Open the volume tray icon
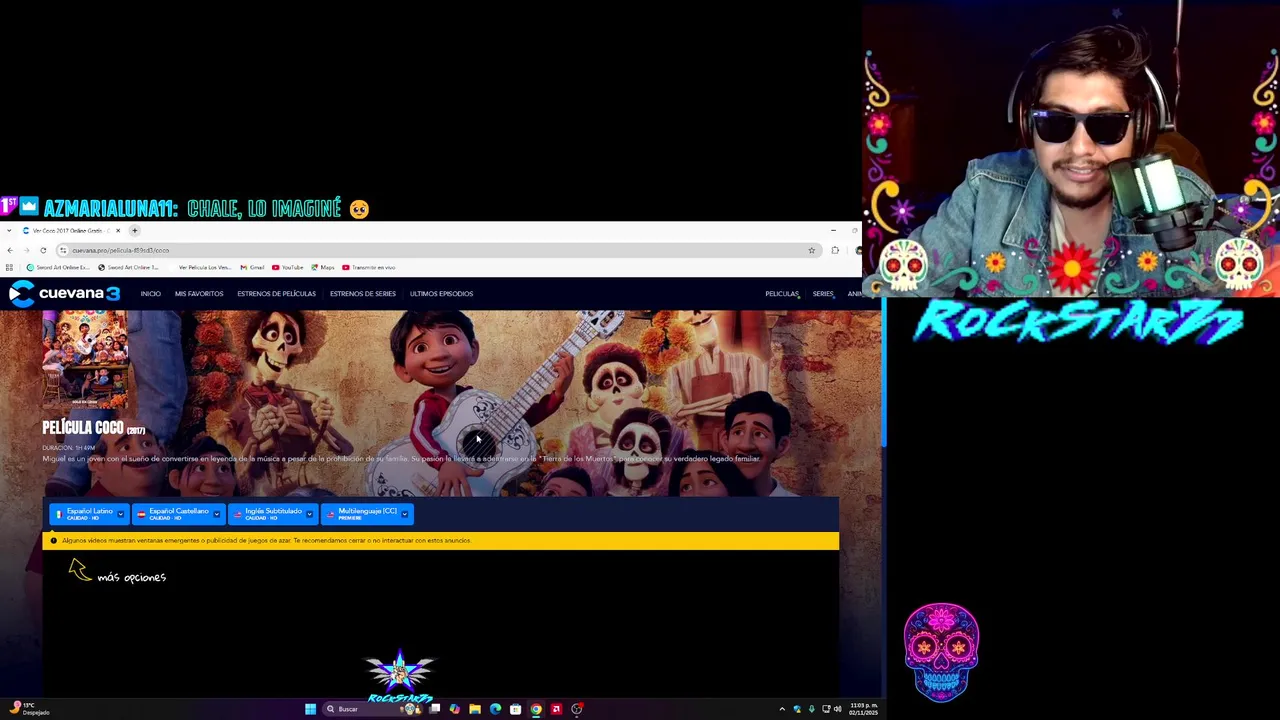The width and height of the screenshot is (1280, 720). click(x=838, y=709)
